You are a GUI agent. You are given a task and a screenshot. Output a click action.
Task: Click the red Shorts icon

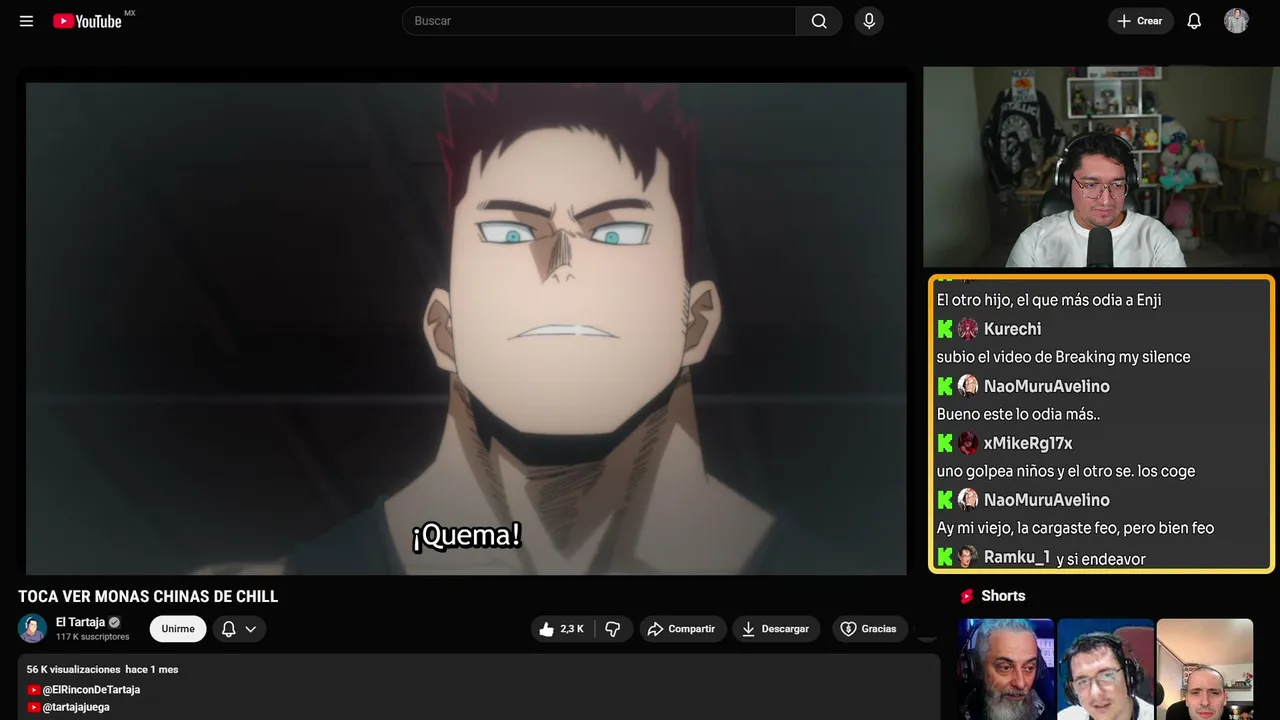click(967, 596)
